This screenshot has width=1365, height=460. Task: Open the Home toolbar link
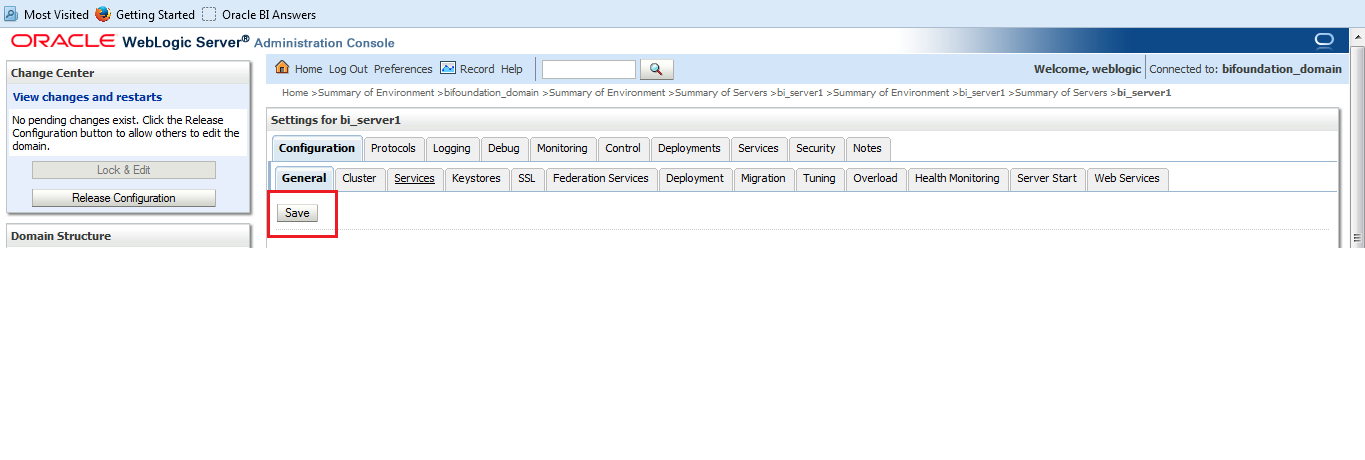coord(308,69)
